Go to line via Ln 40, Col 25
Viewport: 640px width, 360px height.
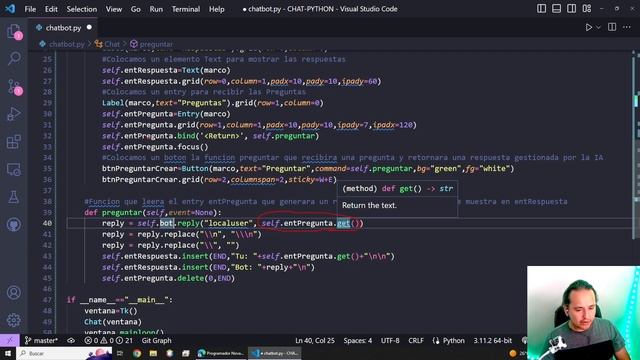click(315, 340)
